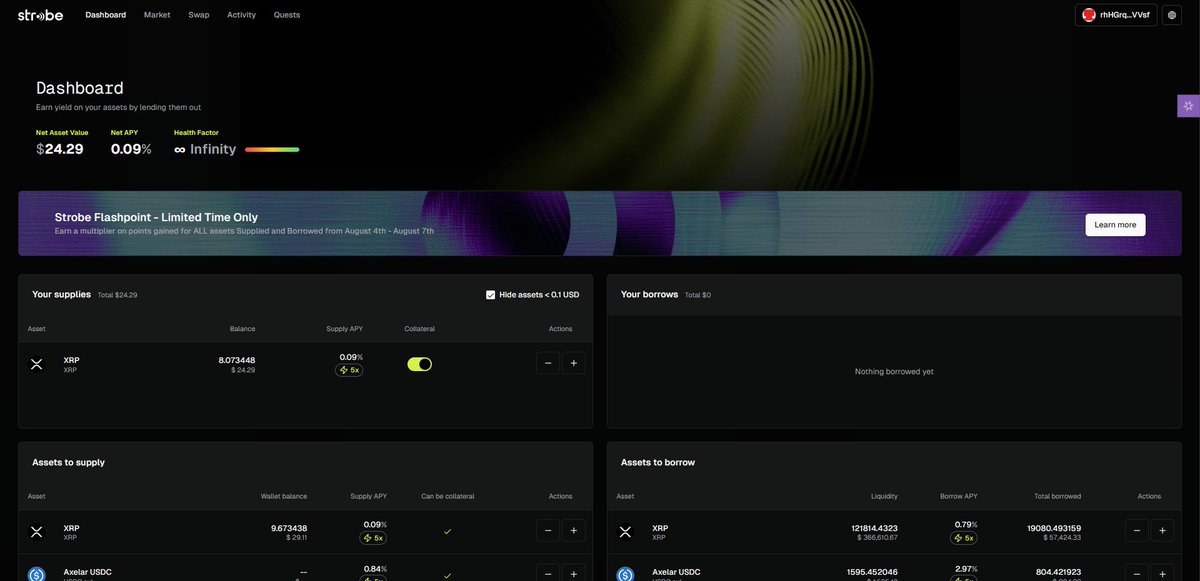
Task: Click the Collateral column header
Action: click(420, 329)
